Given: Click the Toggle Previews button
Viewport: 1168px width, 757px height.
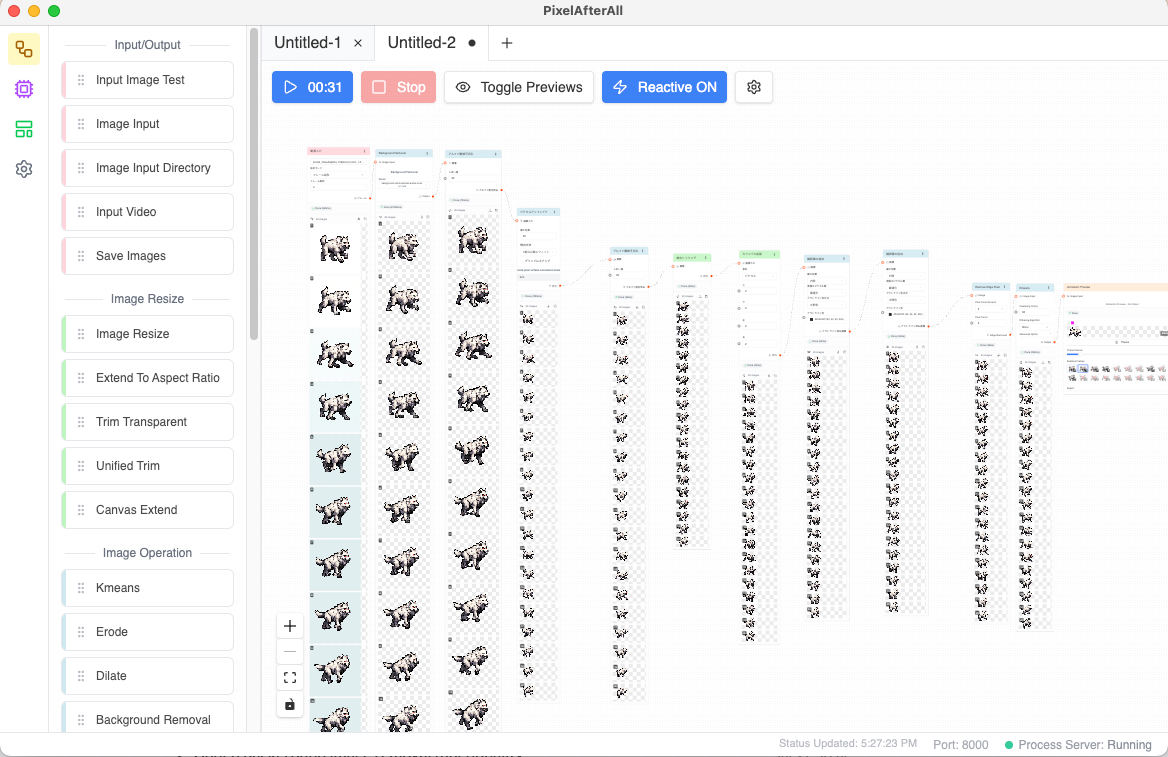Looking at the screenshot, I should click(x=519, y=87).
